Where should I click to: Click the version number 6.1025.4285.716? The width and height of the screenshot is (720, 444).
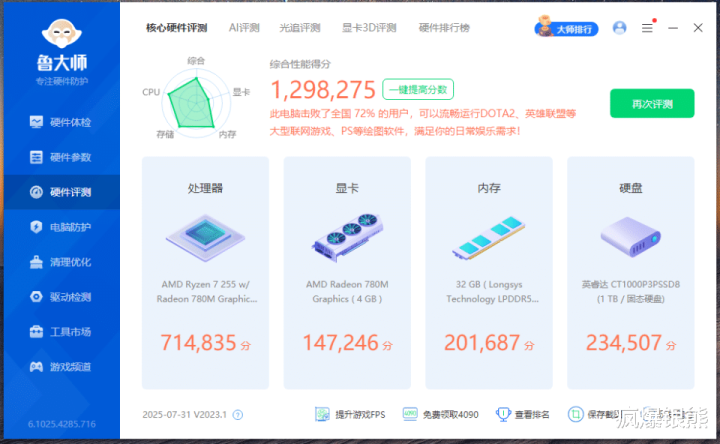pos(62,424)
